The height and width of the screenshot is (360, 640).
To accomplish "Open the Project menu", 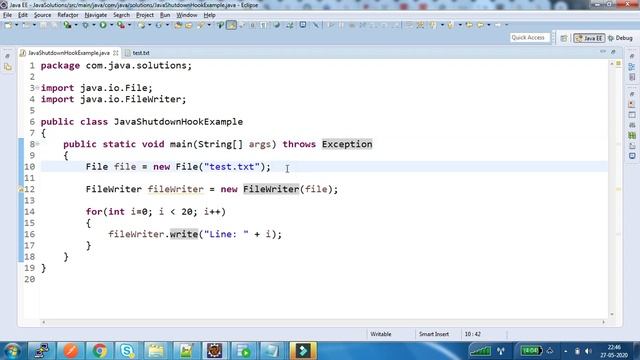I will (145, 15).
